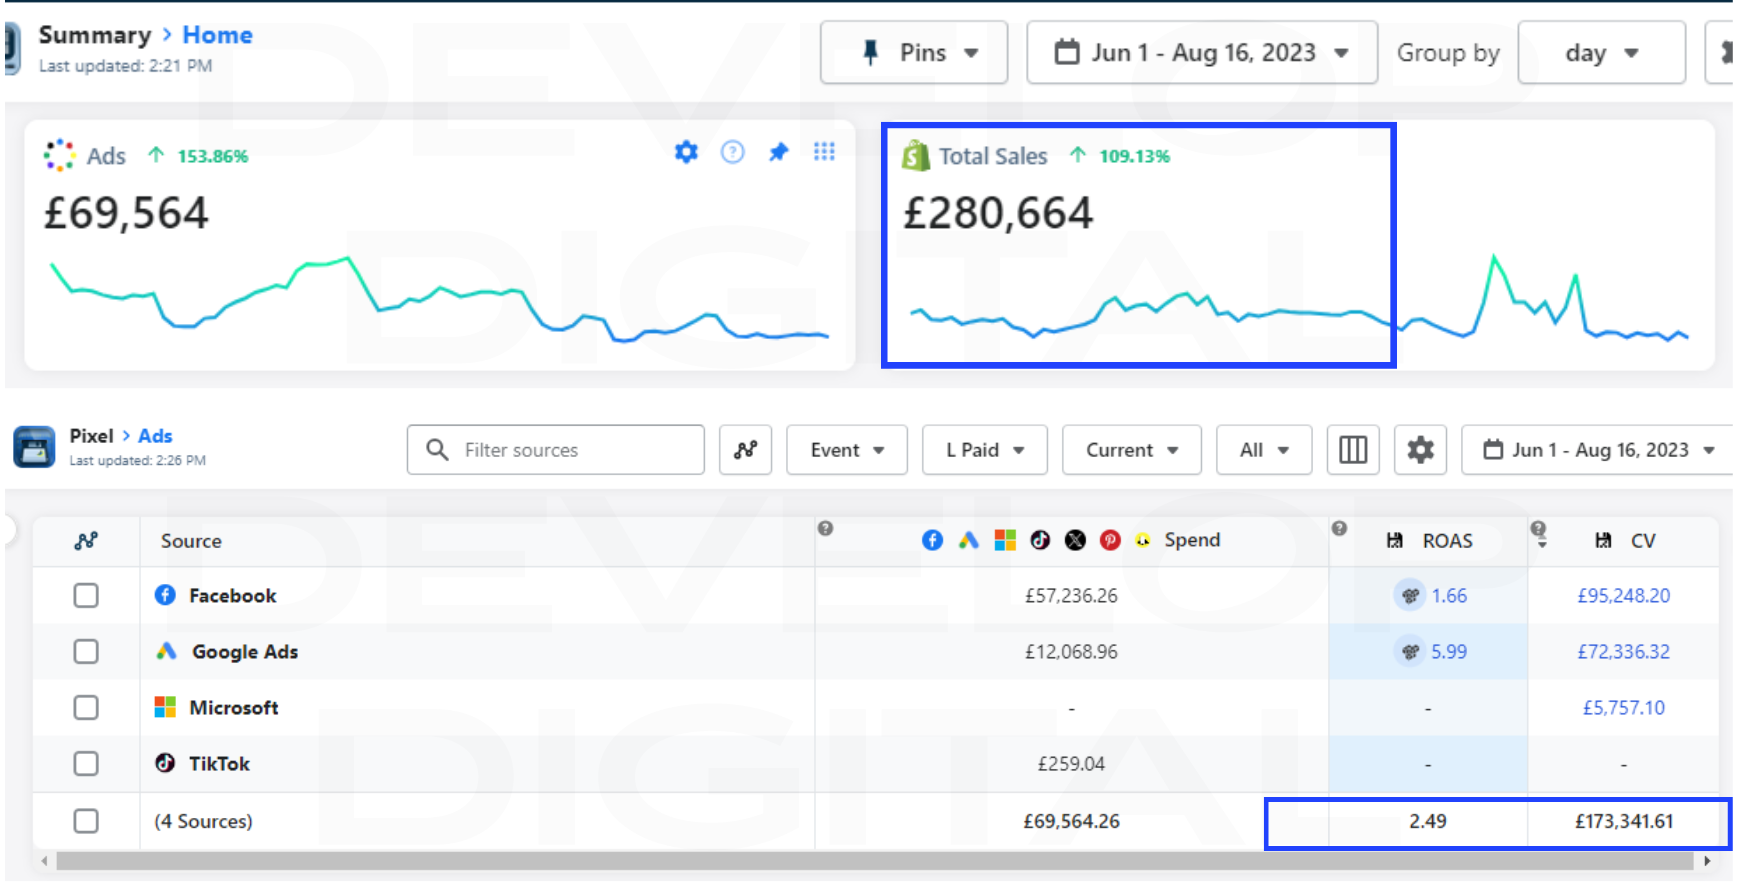
Task: Open the Group by day dropdown
Action: pos(1601,53)
